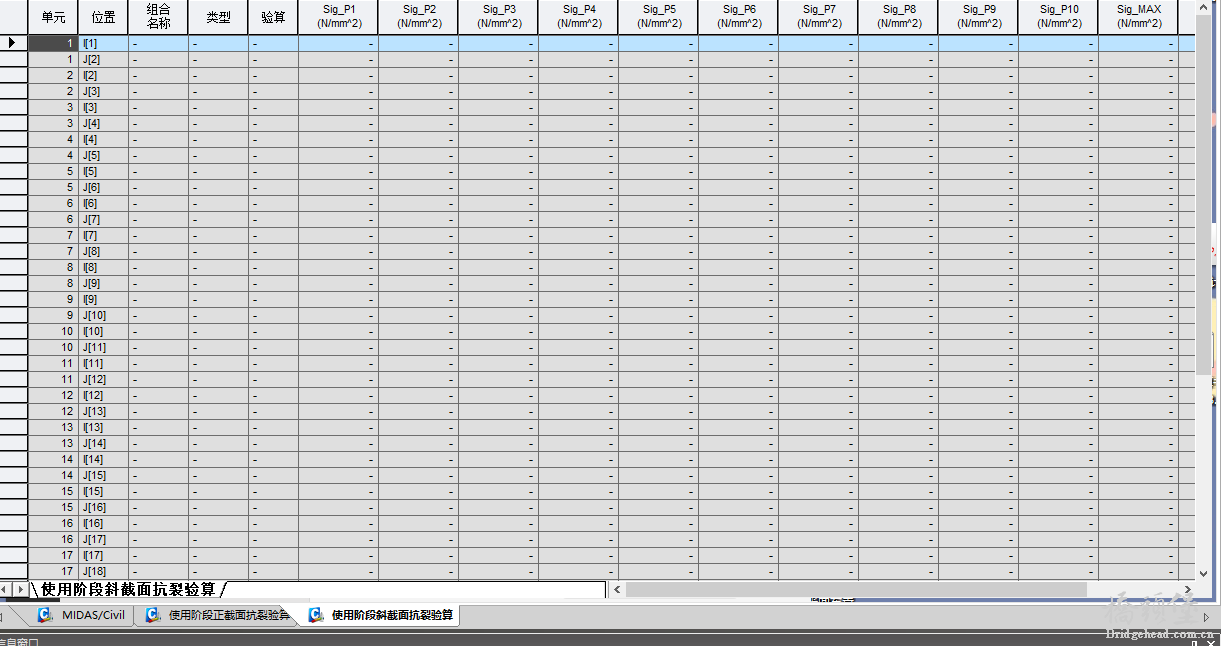Select the J[5] position cell

103,155
